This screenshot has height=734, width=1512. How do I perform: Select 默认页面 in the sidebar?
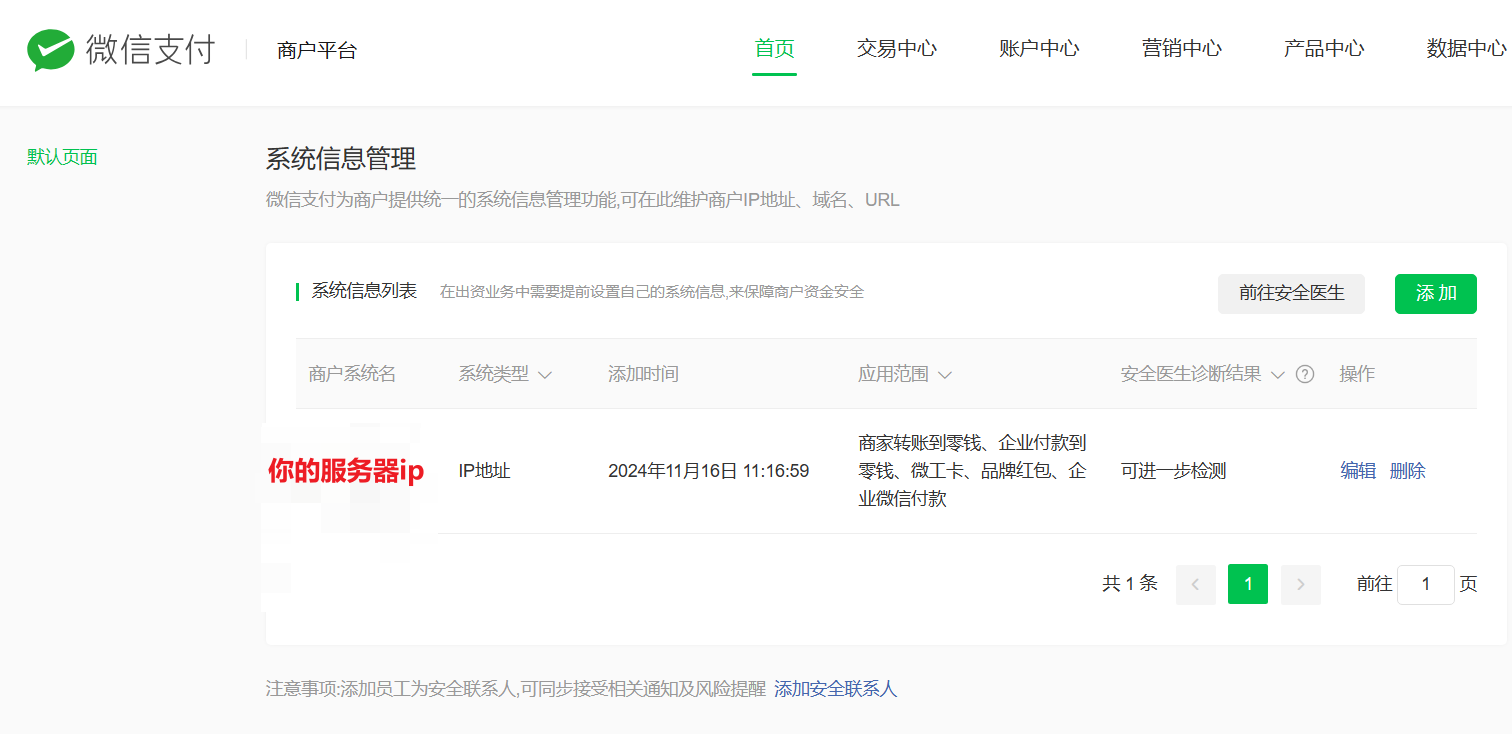(62, 157)
